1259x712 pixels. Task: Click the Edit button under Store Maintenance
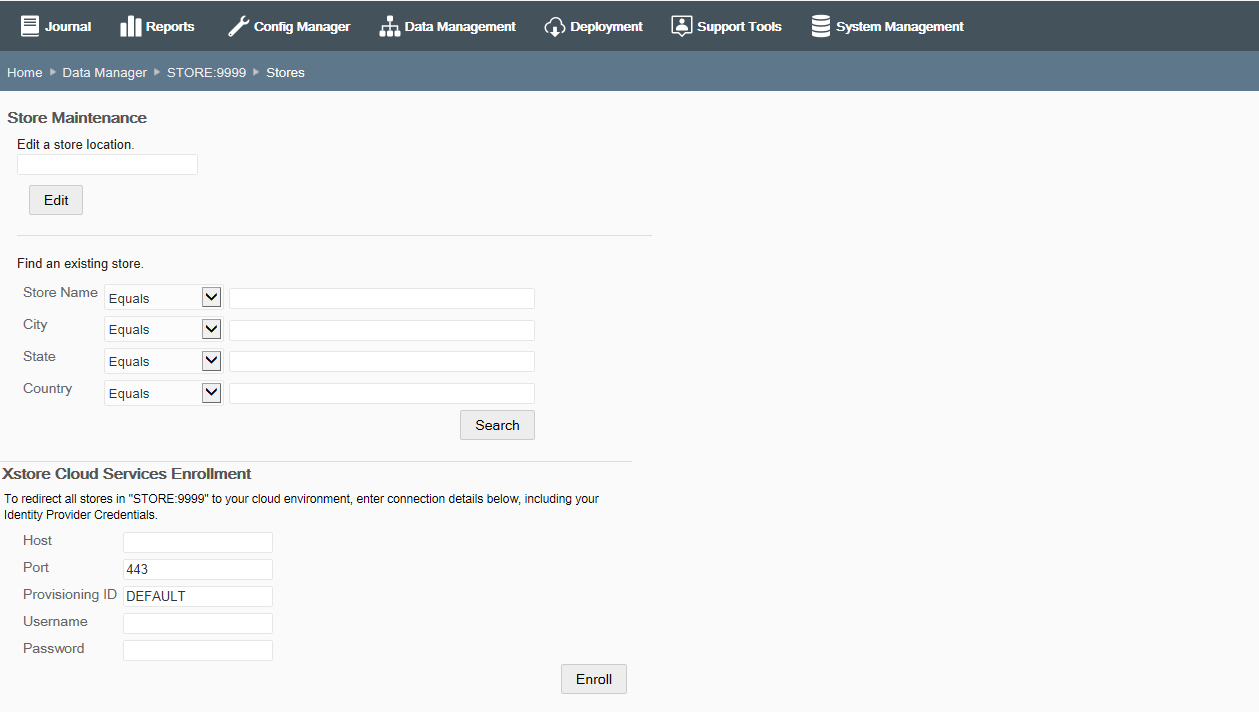tap(55, 199)
